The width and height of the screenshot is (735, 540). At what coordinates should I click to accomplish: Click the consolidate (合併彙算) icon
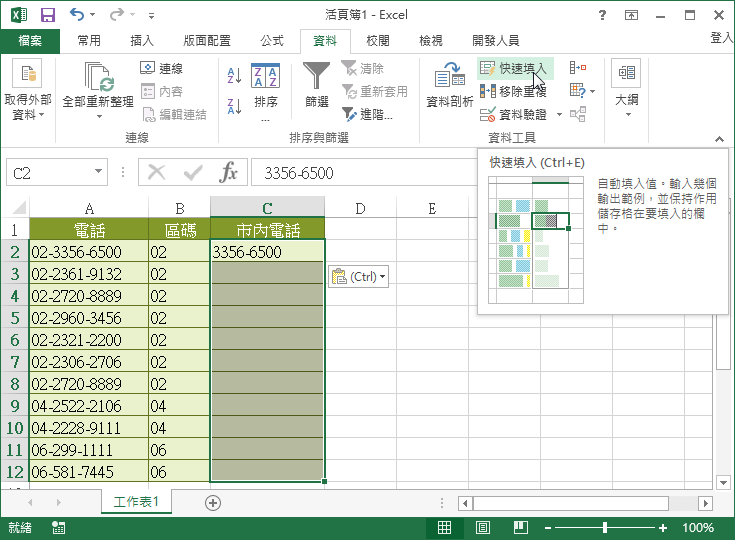coord(578,68)
